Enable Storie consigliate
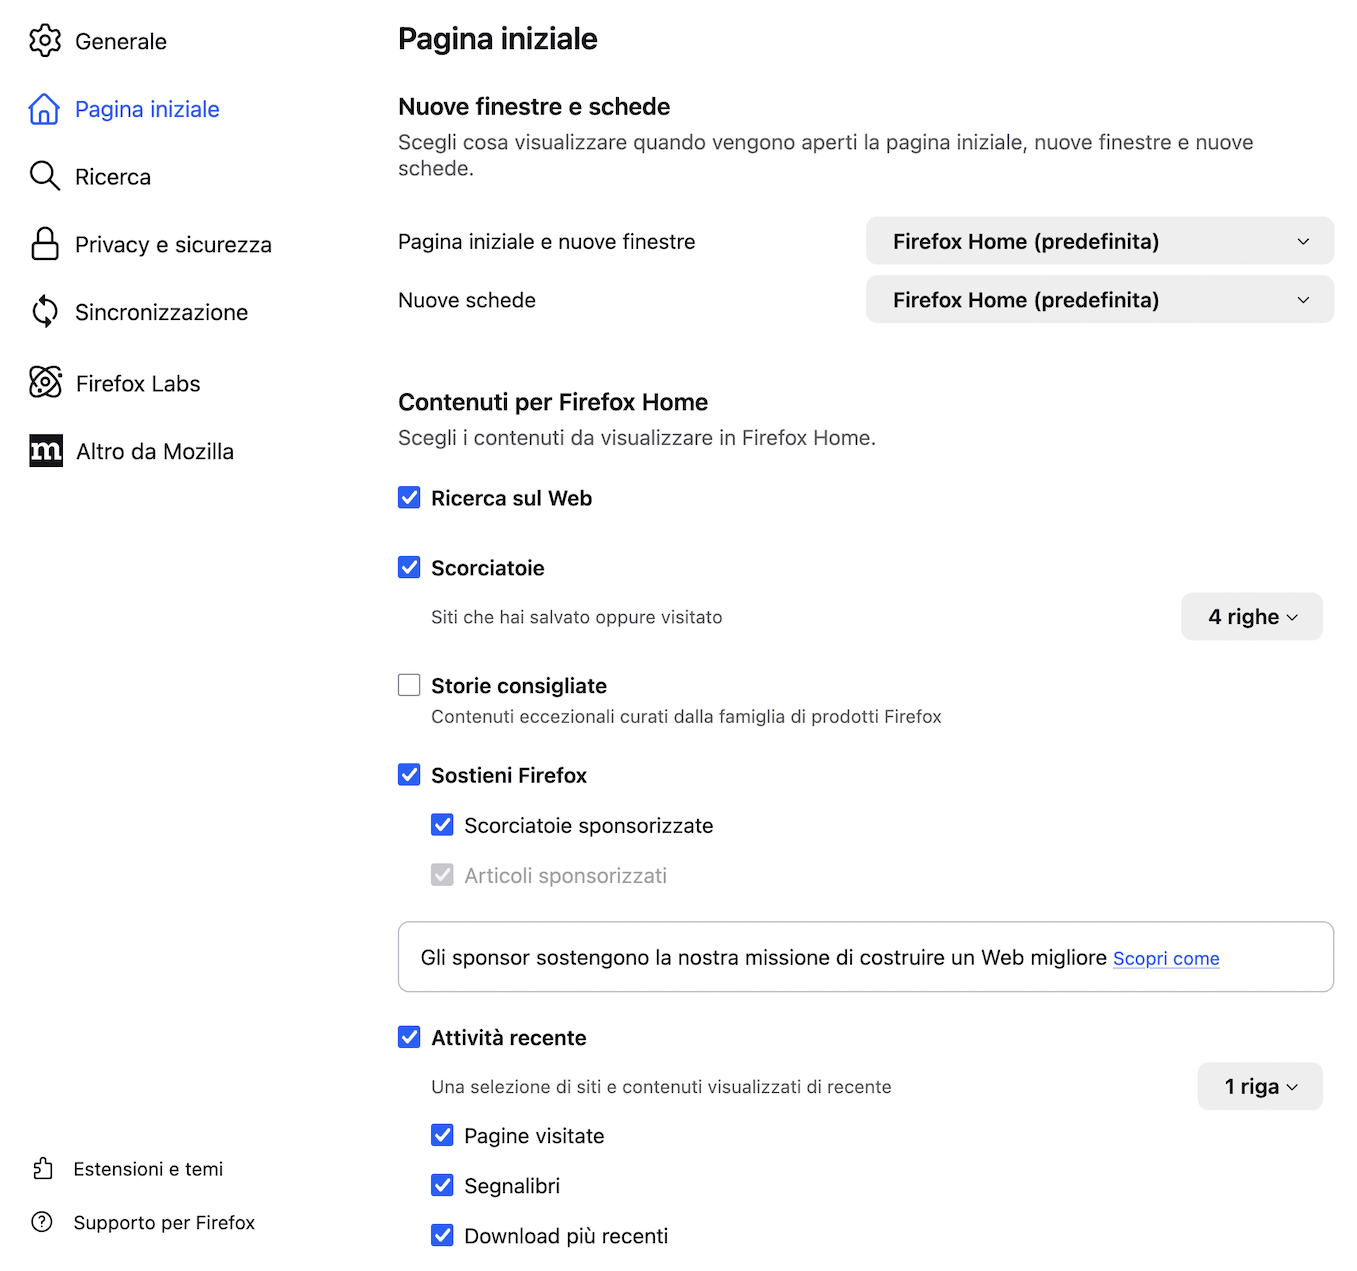 coord(409,685)
